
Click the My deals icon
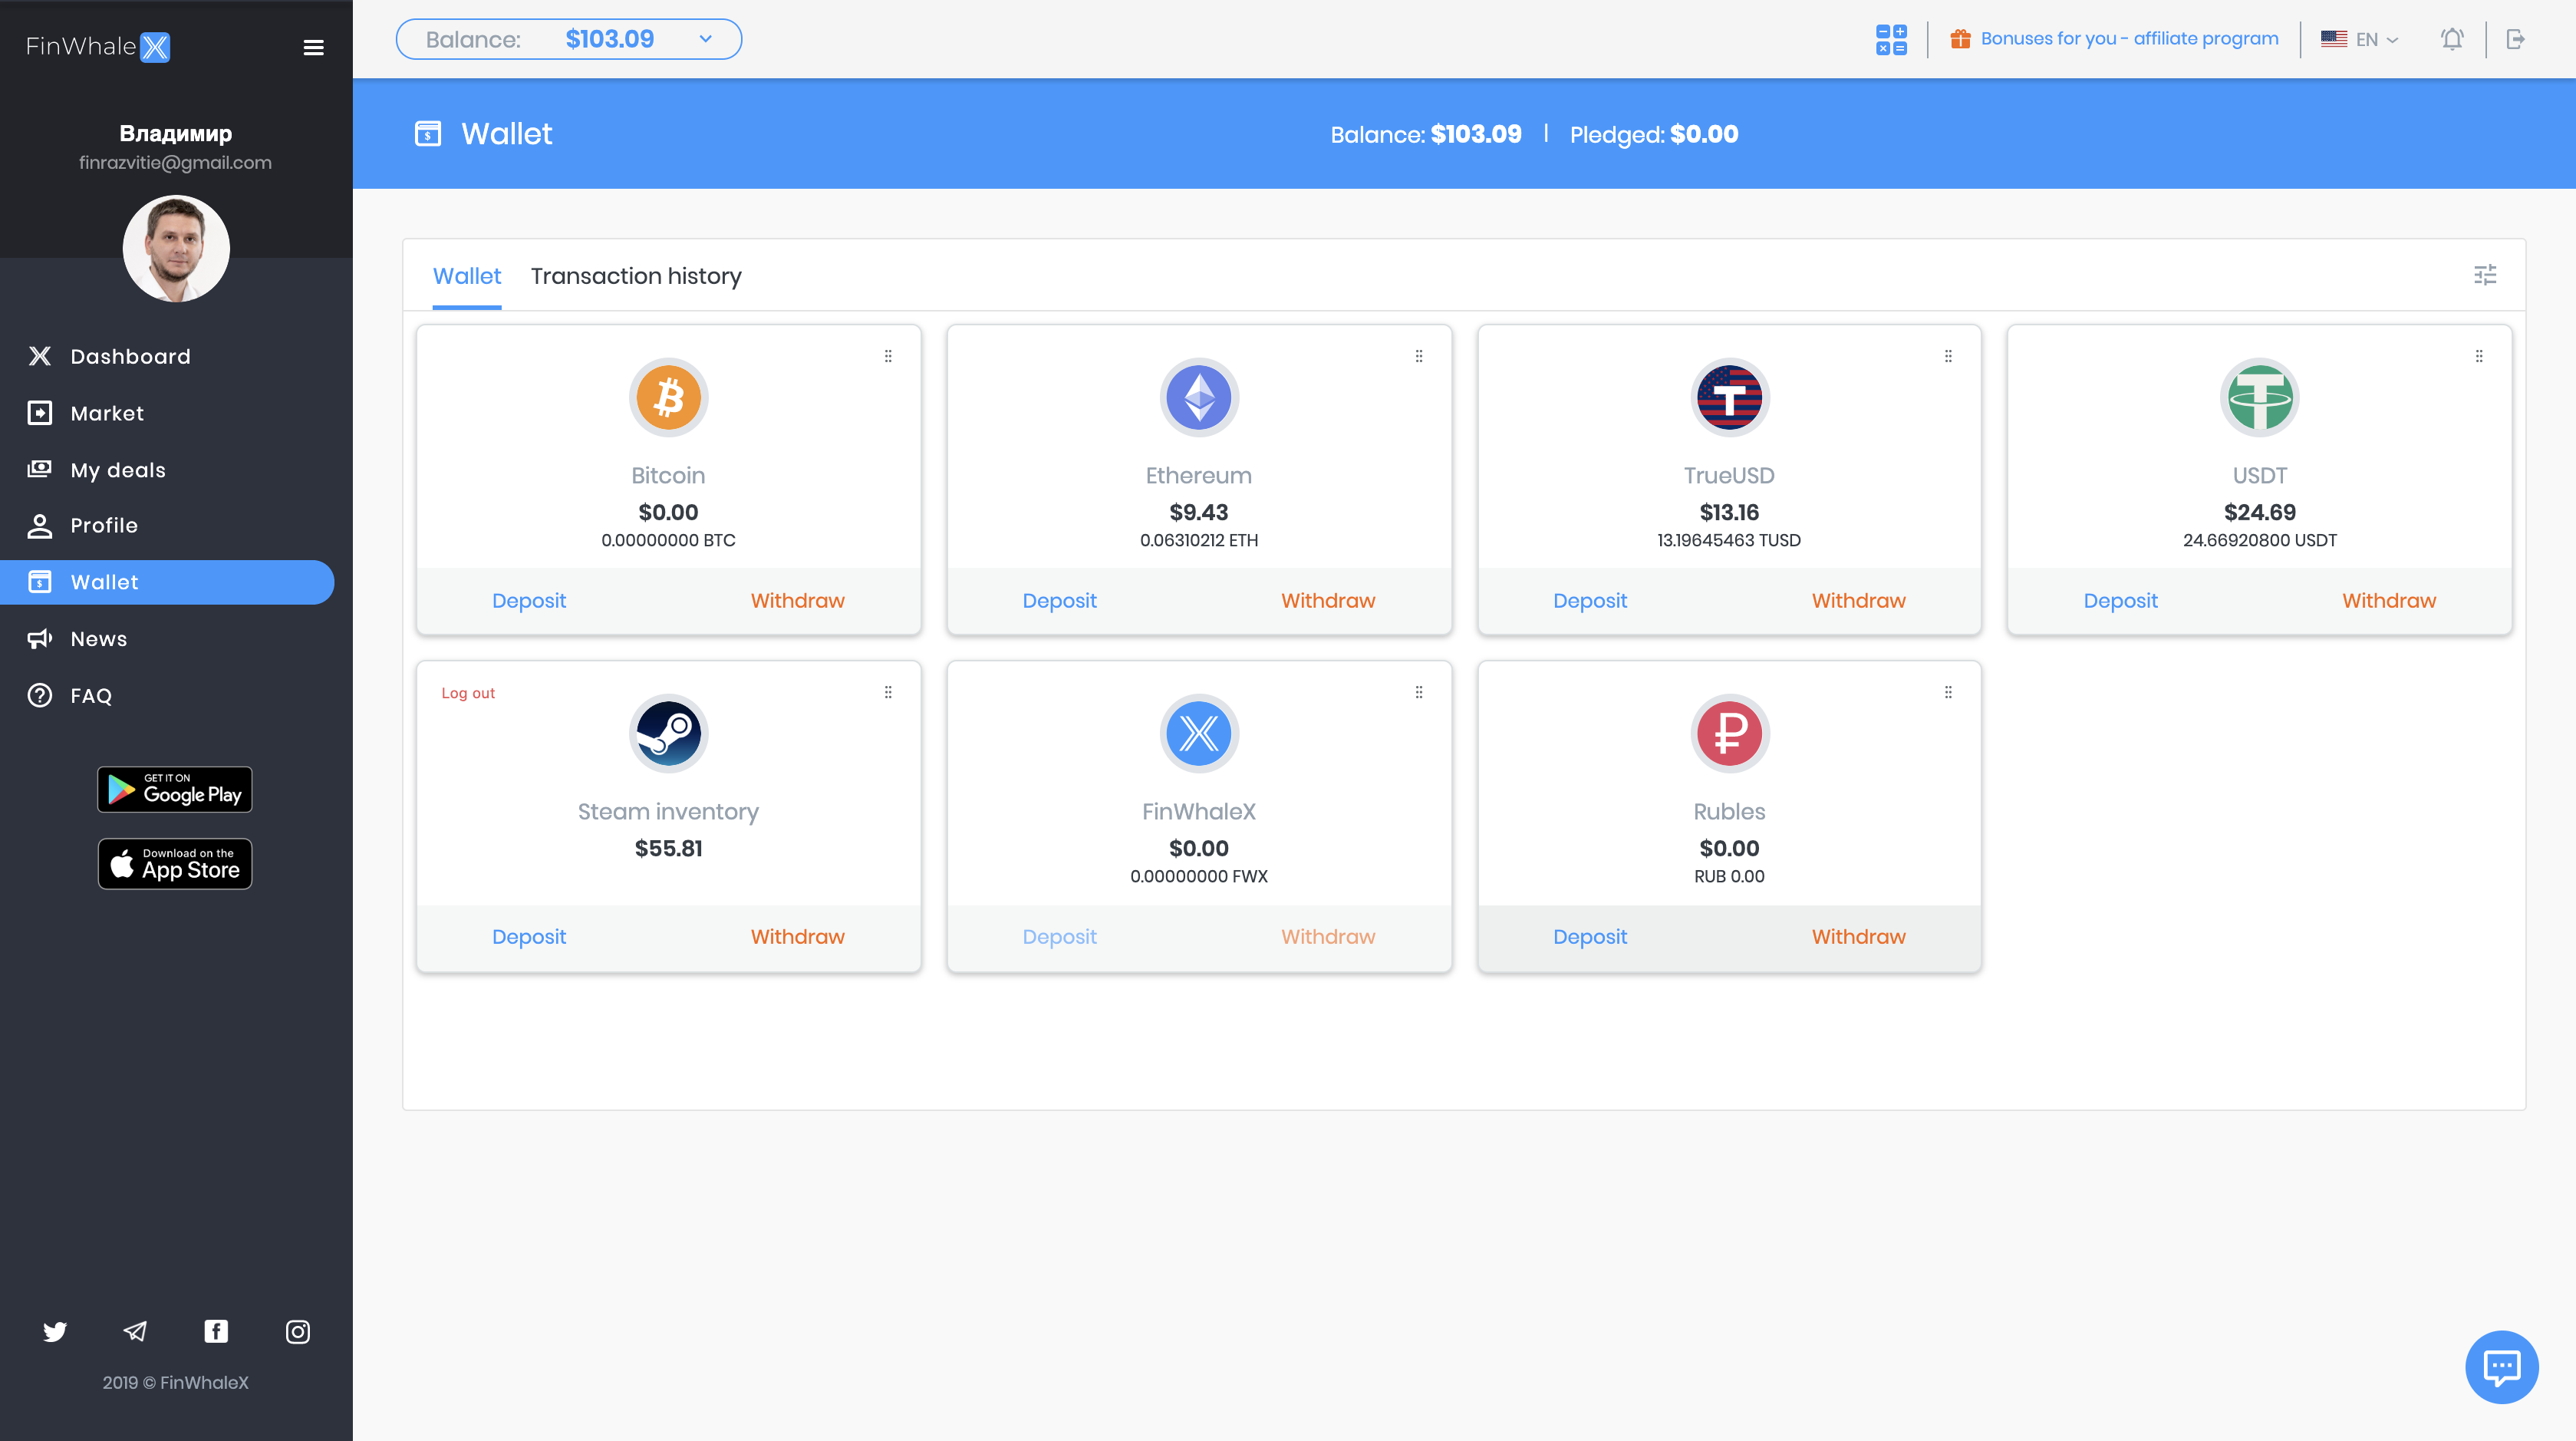pos(40,469)
